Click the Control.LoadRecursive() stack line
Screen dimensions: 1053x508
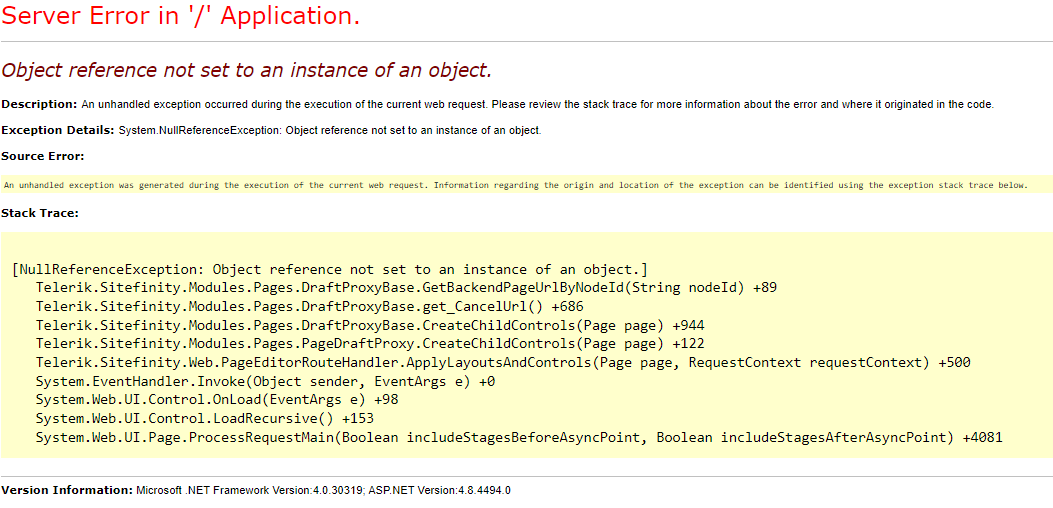[x=204, y=419]
